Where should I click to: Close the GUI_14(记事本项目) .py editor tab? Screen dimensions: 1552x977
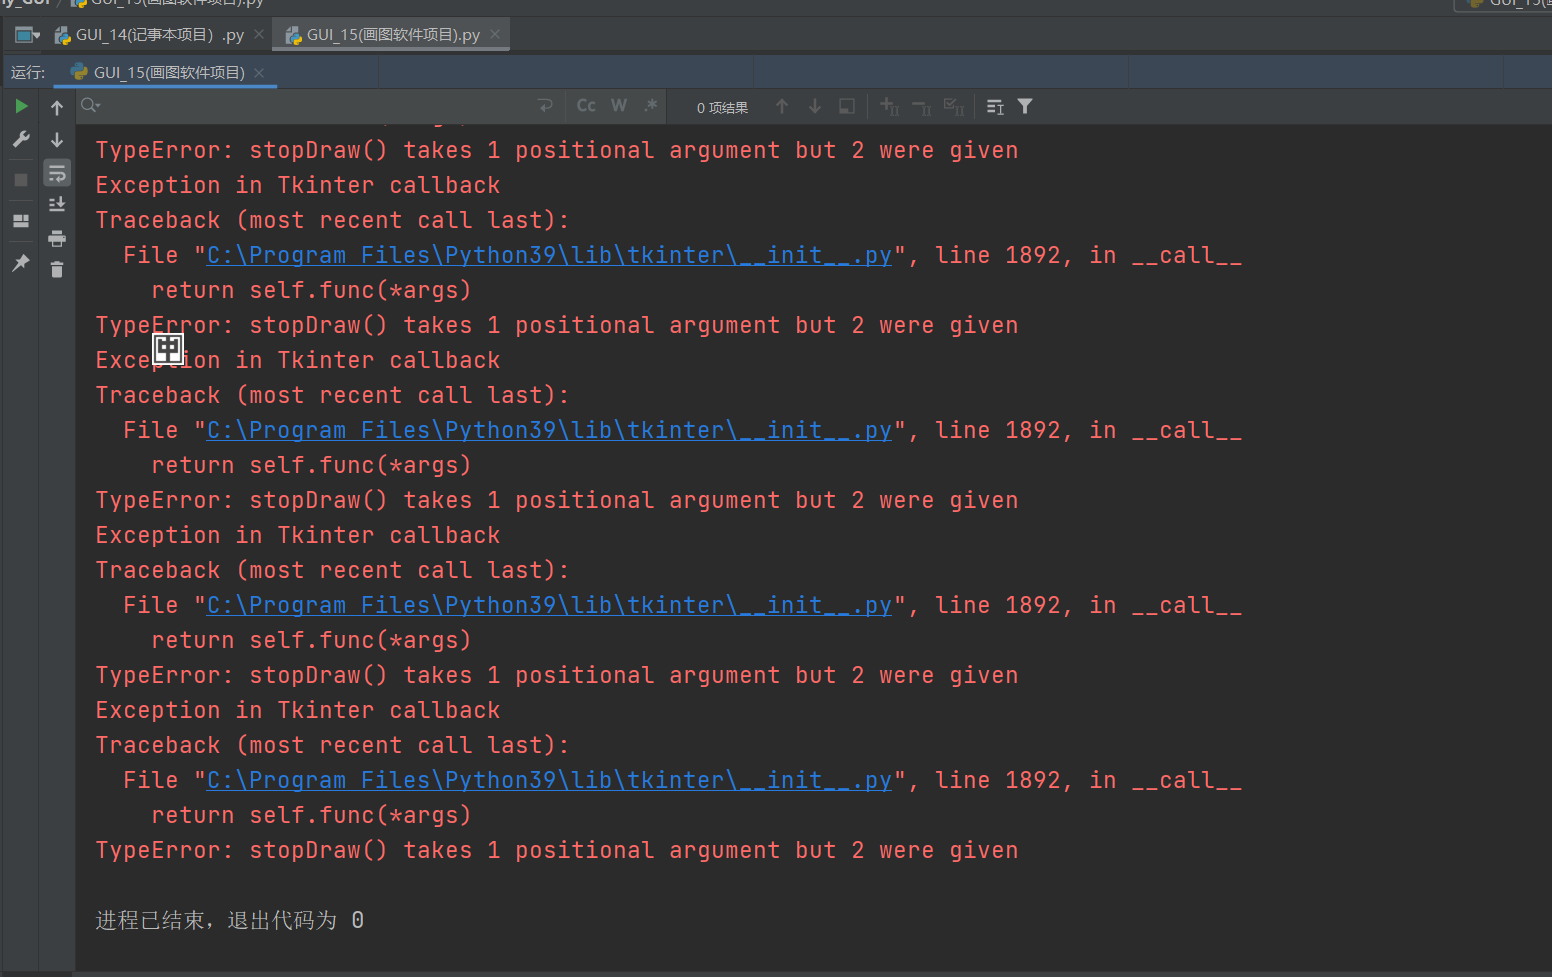259,34
